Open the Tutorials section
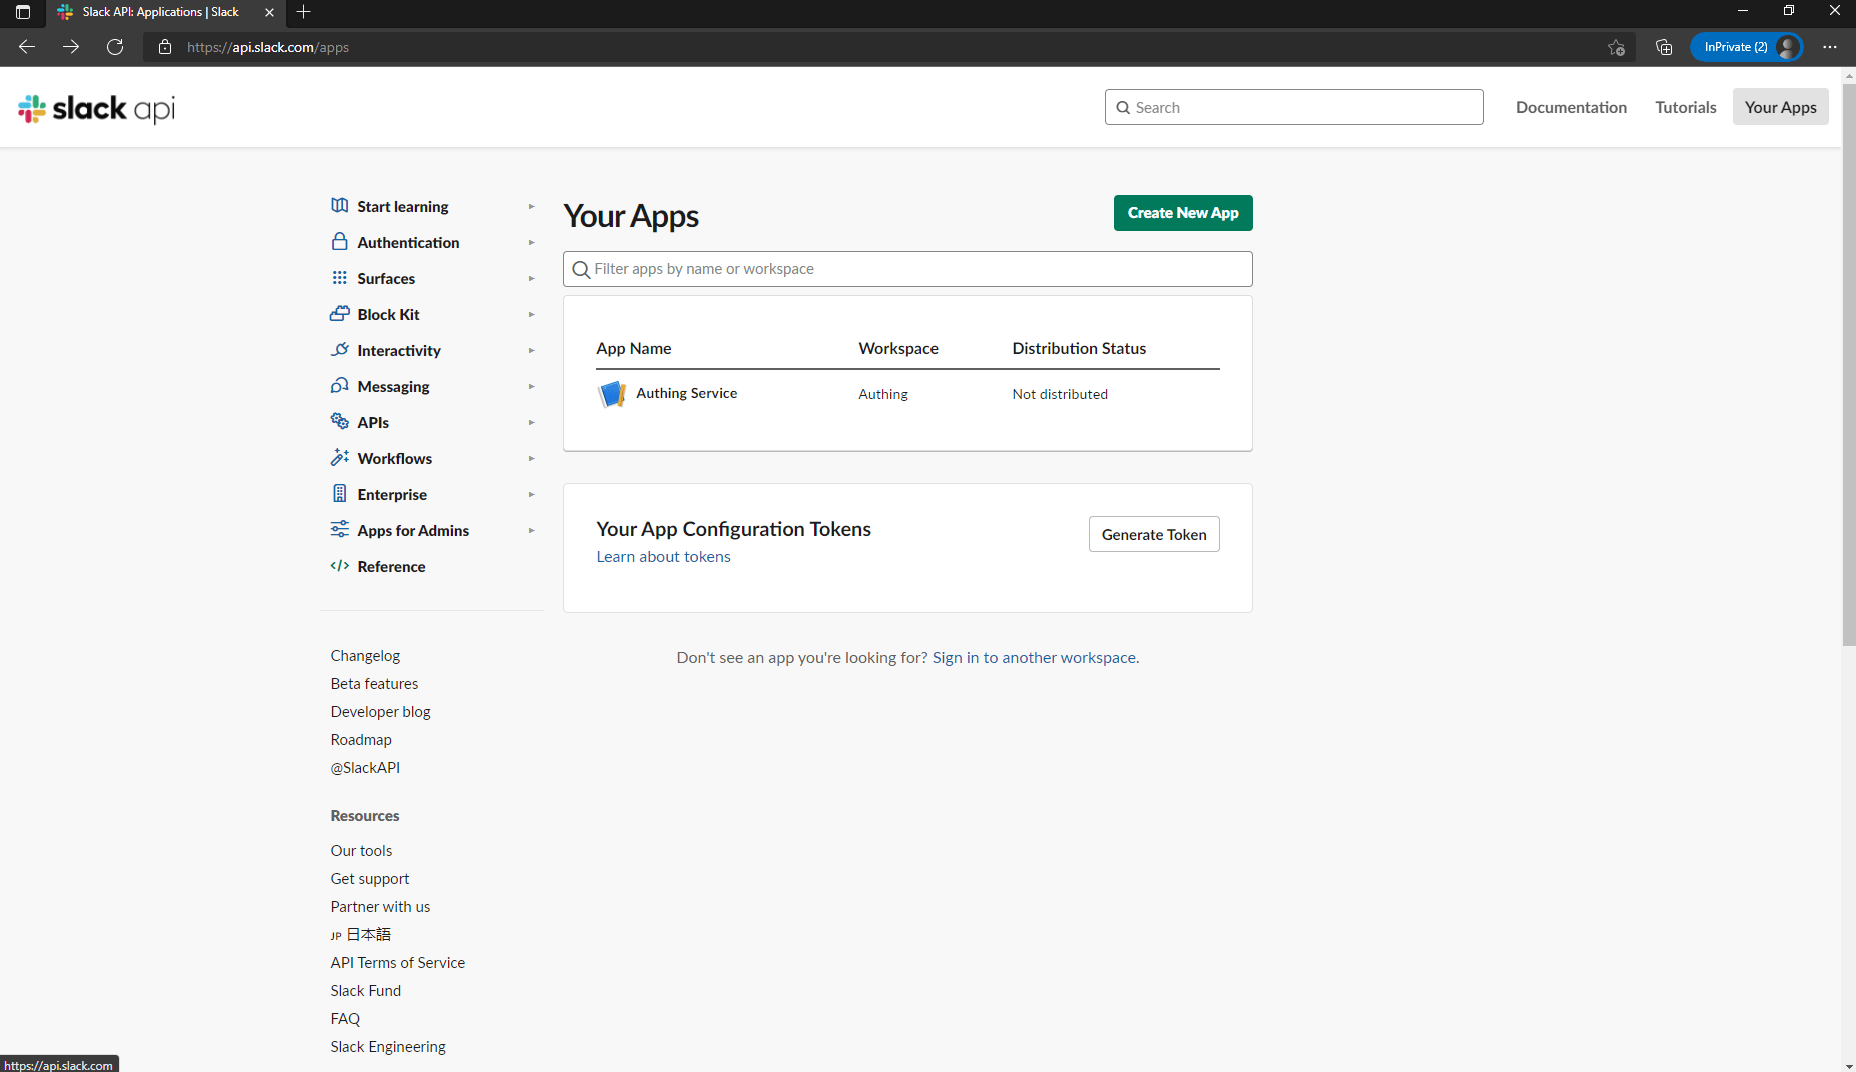Image resolution: width=1856 pixels, height=1072 pixels. 1685,107
